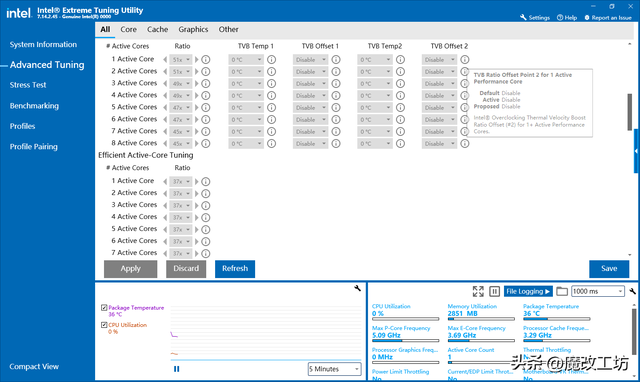Viewport: 640px width, 382px height.
Task: Open TVB Offset 2 dropdown for 6 Active Cores
Action: (439, 120)
